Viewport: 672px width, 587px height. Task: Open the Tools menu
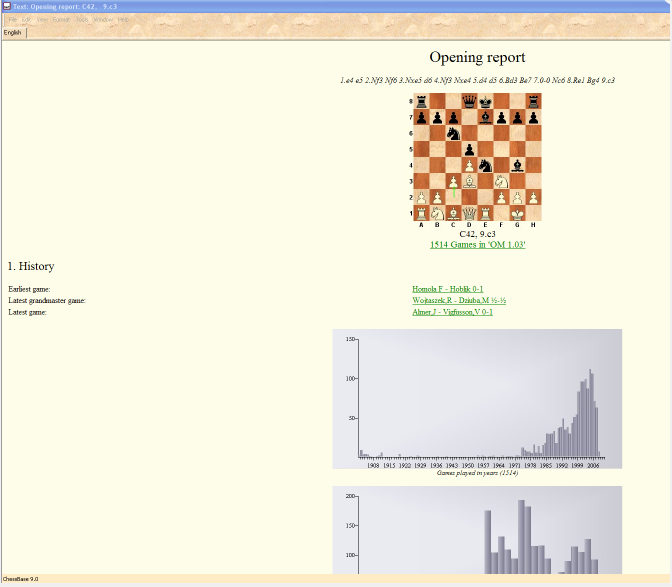(82, 20)
